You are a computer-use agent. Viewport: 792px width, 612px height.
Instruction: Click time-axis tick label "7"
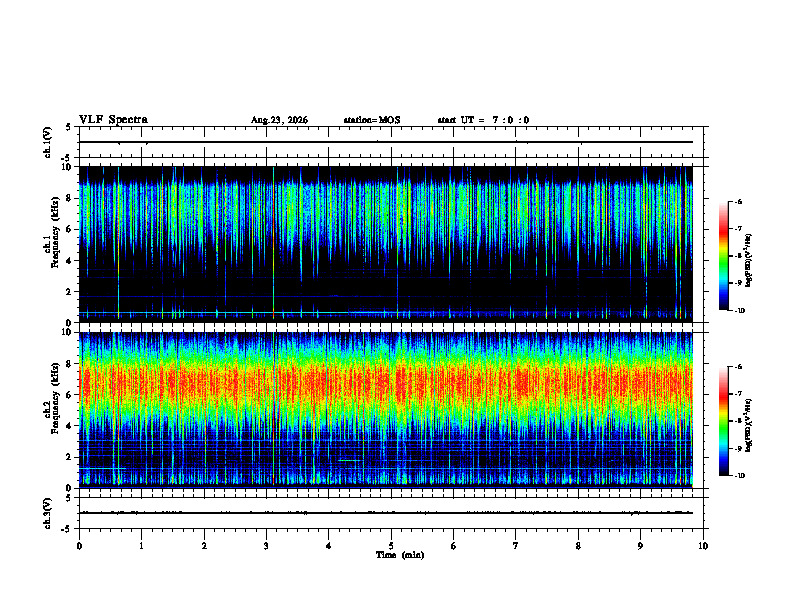click(516, 546)
